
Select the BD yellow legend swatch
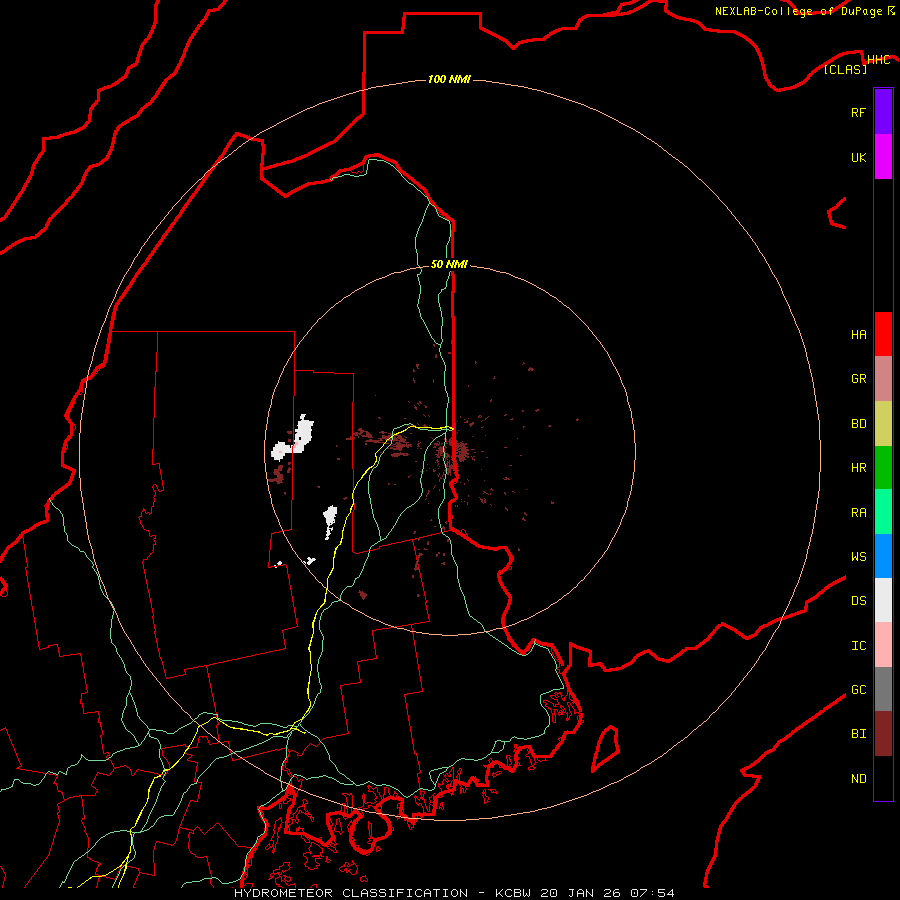pyautogui.click(x=883, y=423)
